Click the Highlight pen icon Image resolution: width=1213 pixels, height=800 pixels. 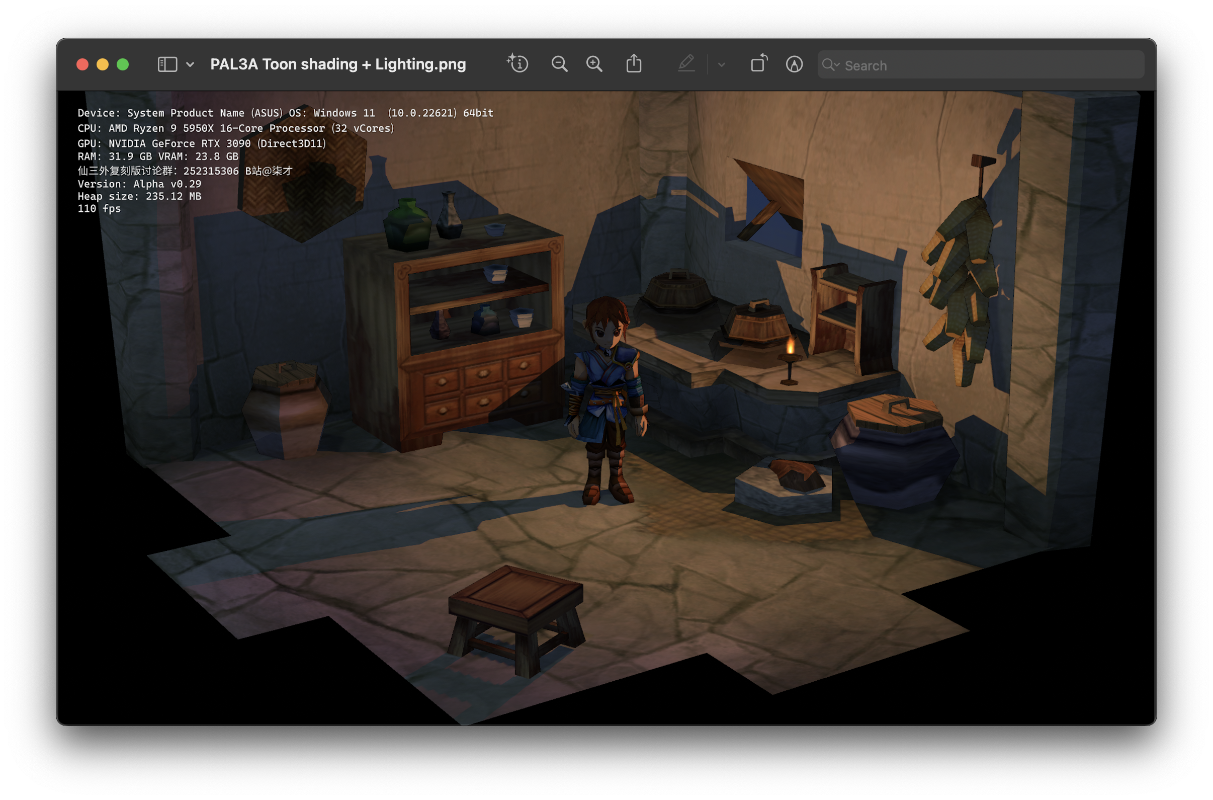pyautogui.click(x=686, y=63)
